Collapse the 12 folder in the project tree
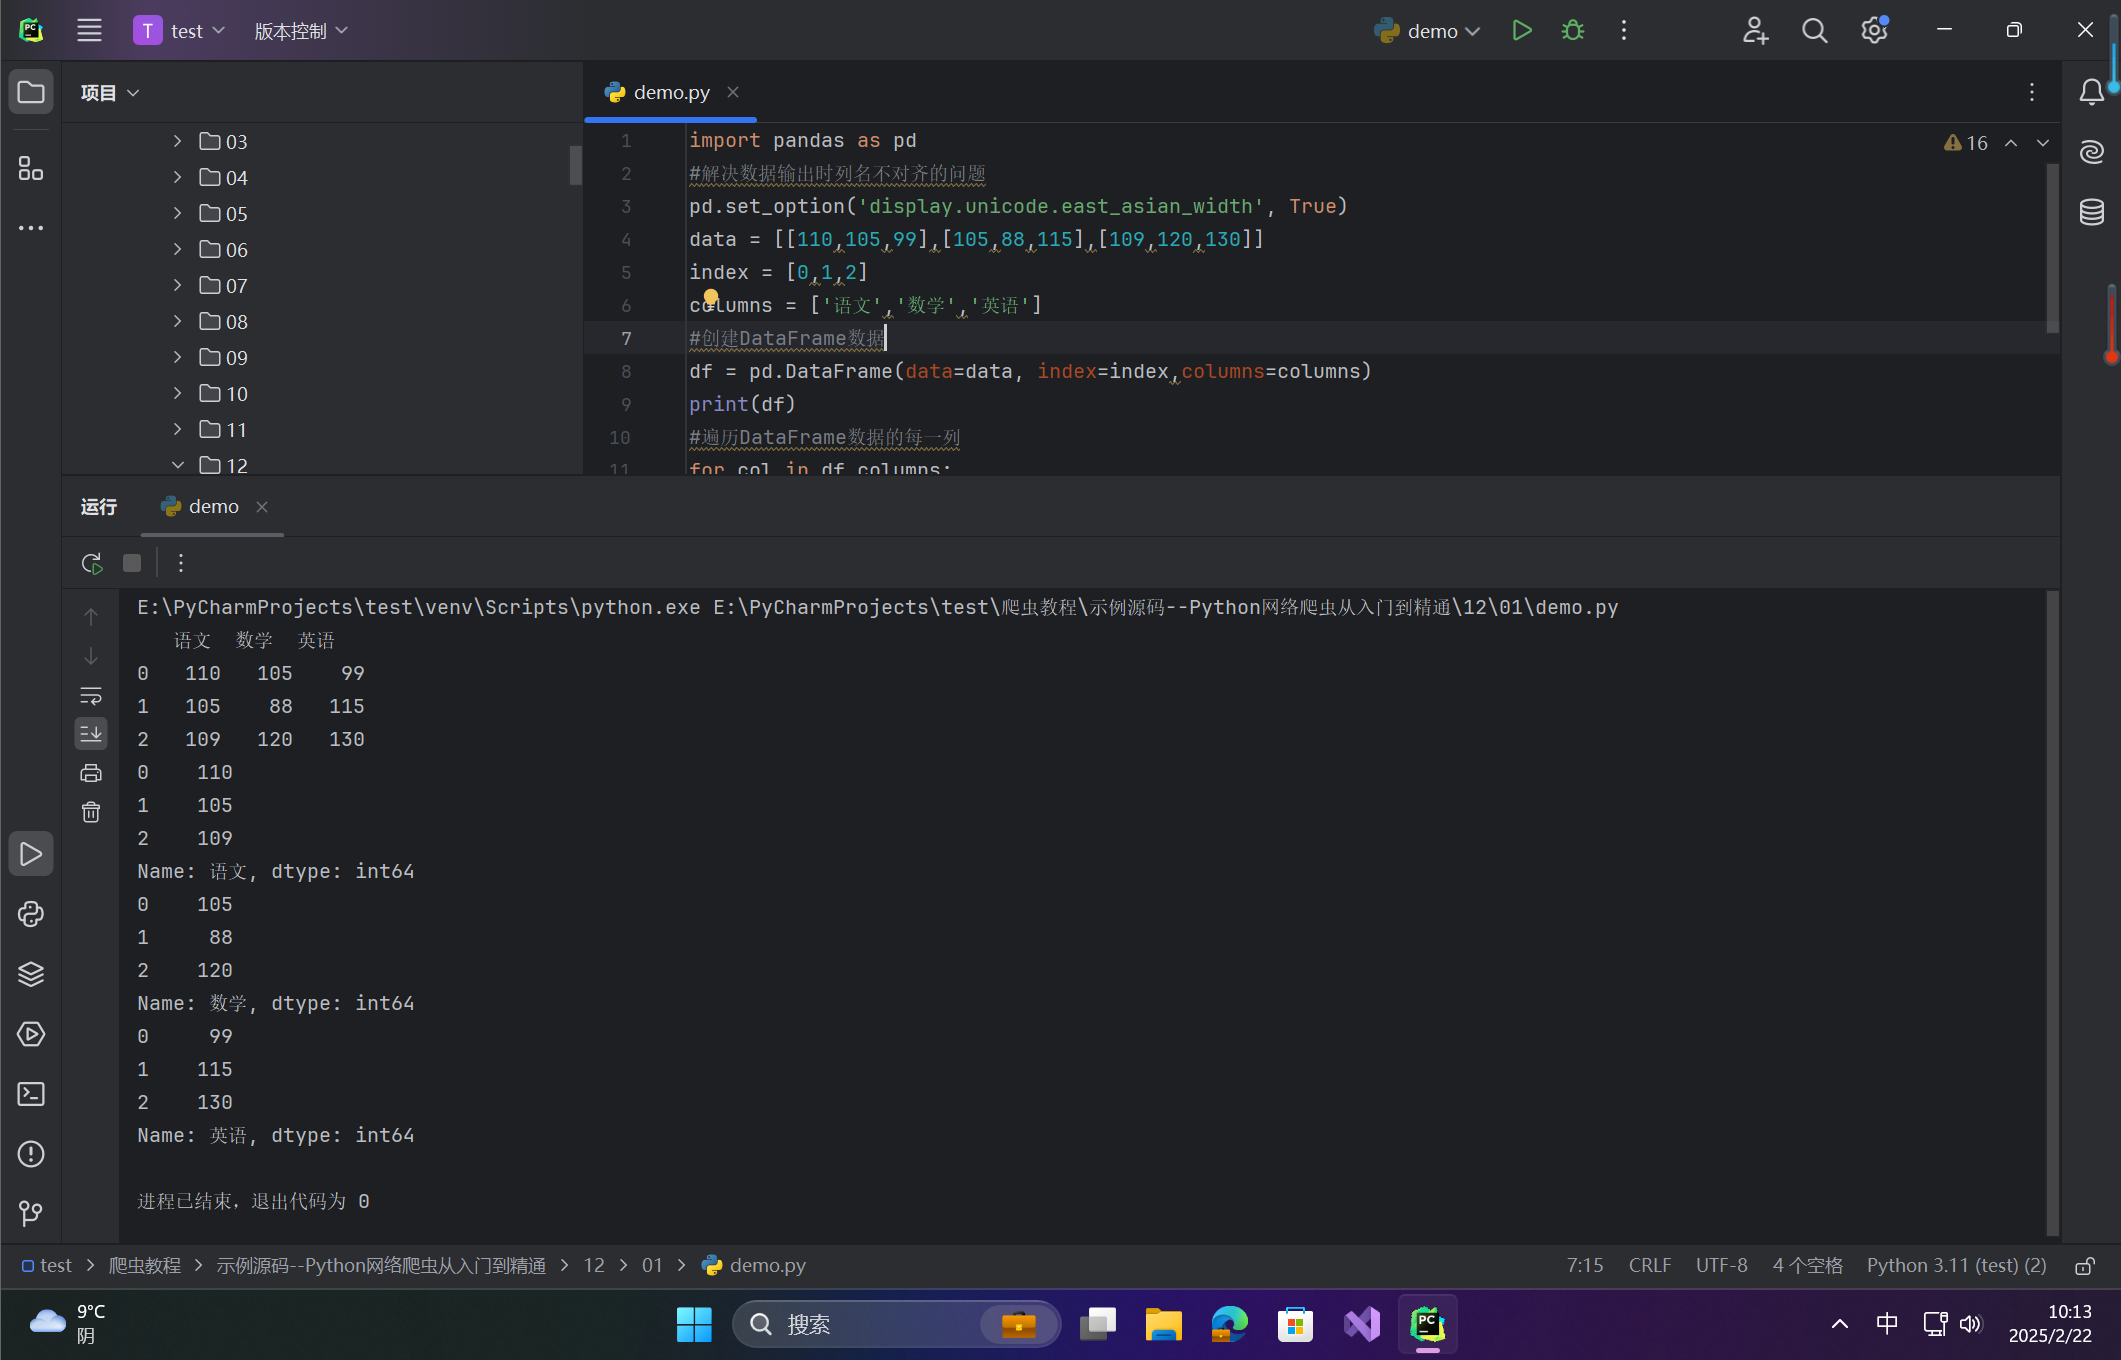 coord(177,465)
